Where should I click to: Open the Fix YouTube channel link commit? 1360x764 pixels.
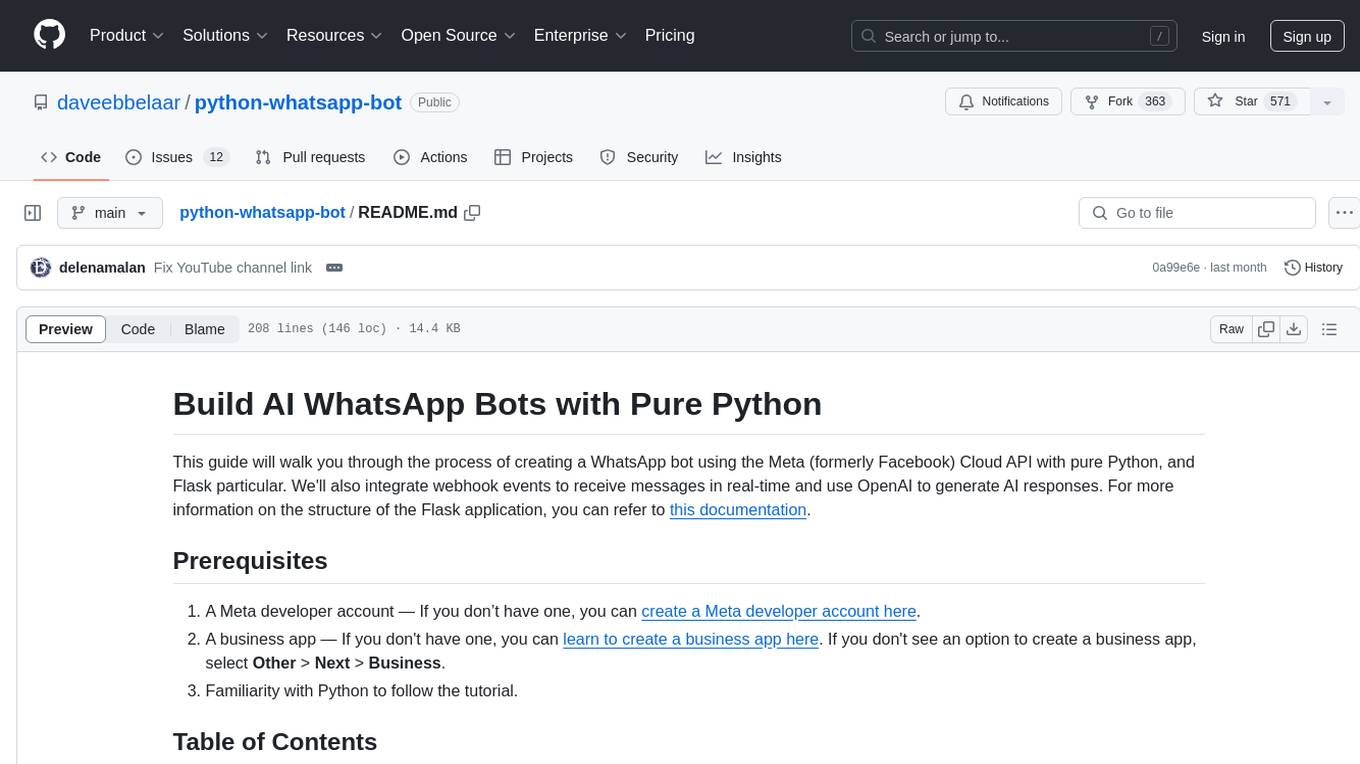[232, 267]
